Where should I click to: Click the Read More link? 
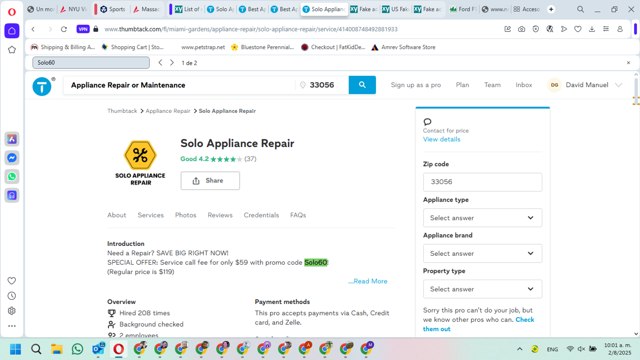(368, 281)
